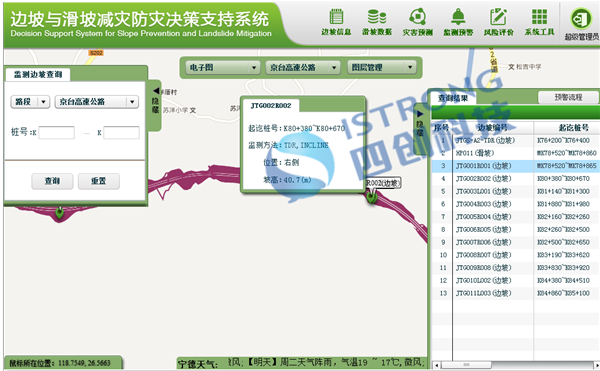Click the 重置 reset button

[x=99, y=181]
